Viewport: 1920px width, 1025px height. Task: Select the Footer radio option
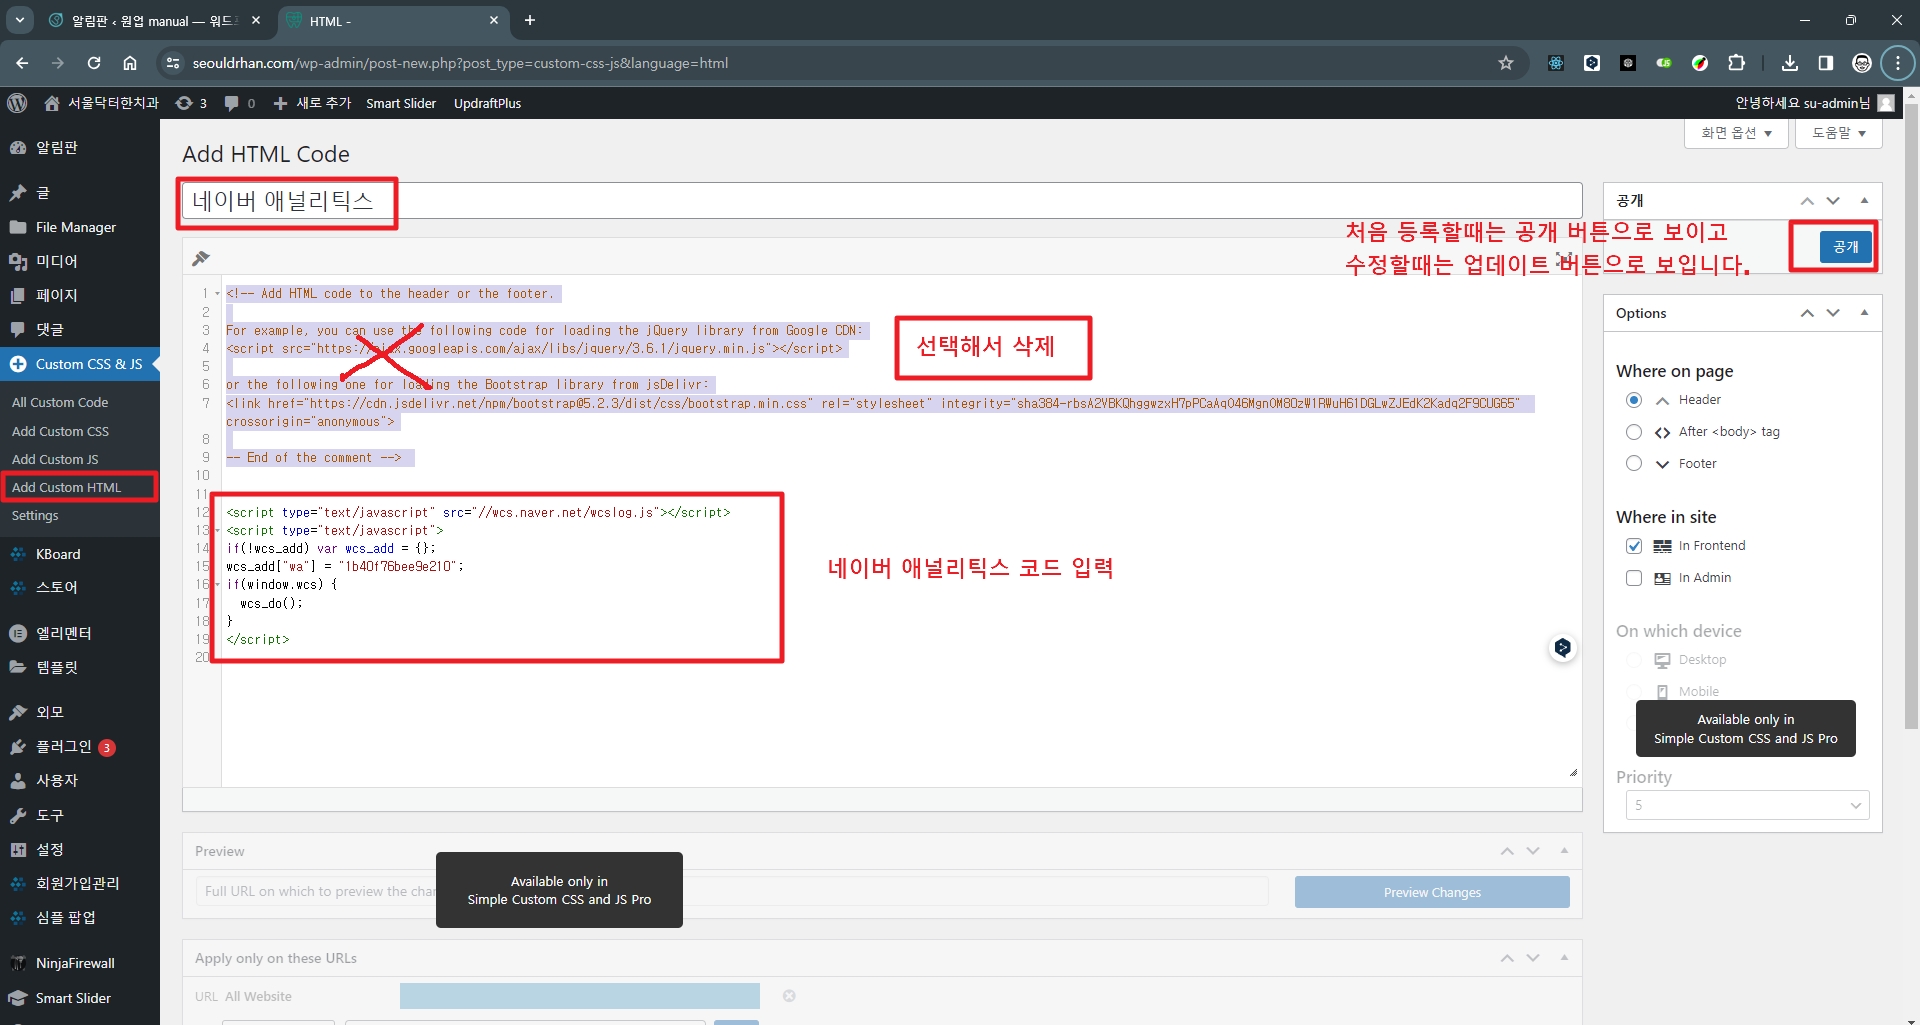[x=1634, y=464]
